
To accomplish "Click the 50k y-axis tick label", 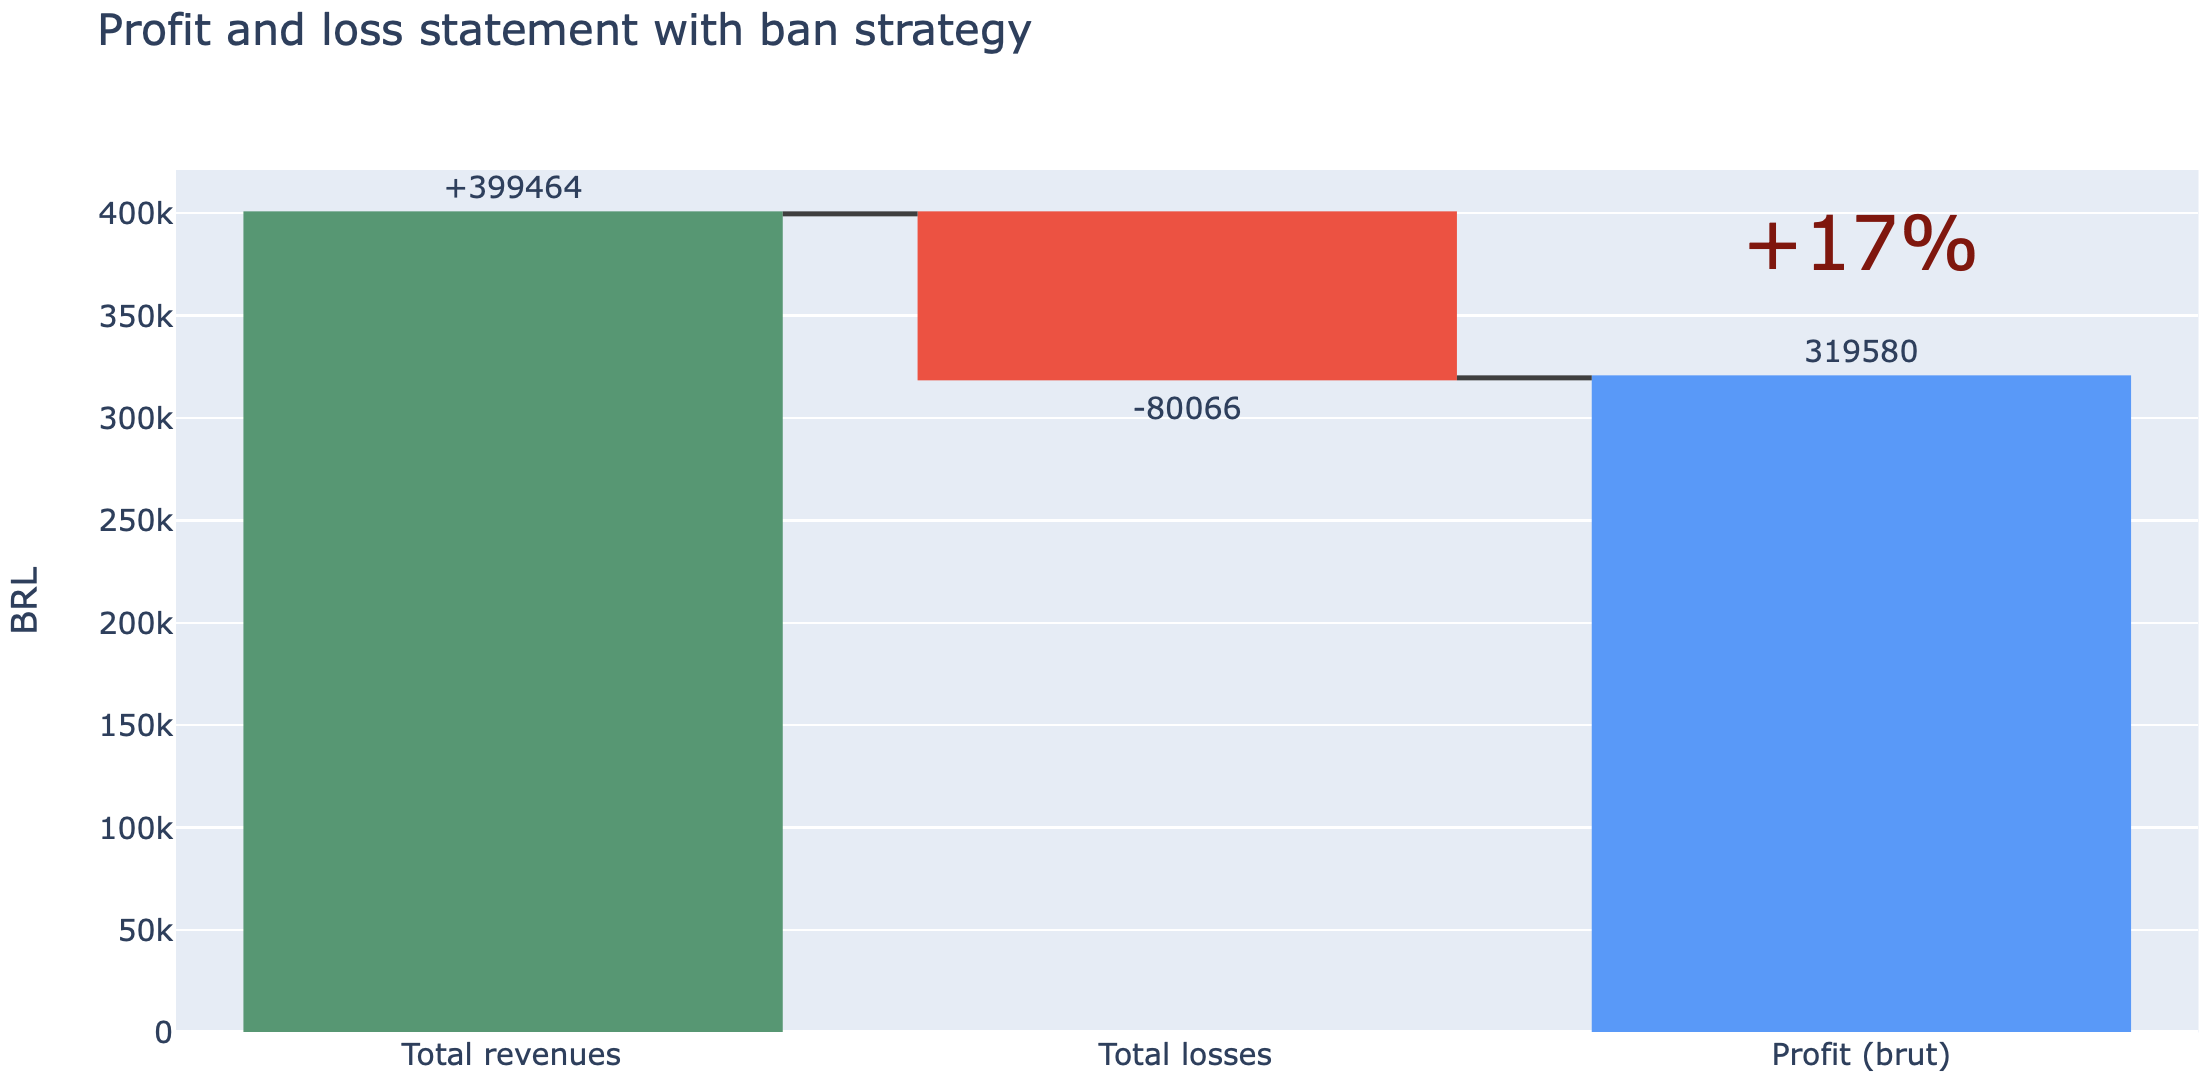I will 146,931.
